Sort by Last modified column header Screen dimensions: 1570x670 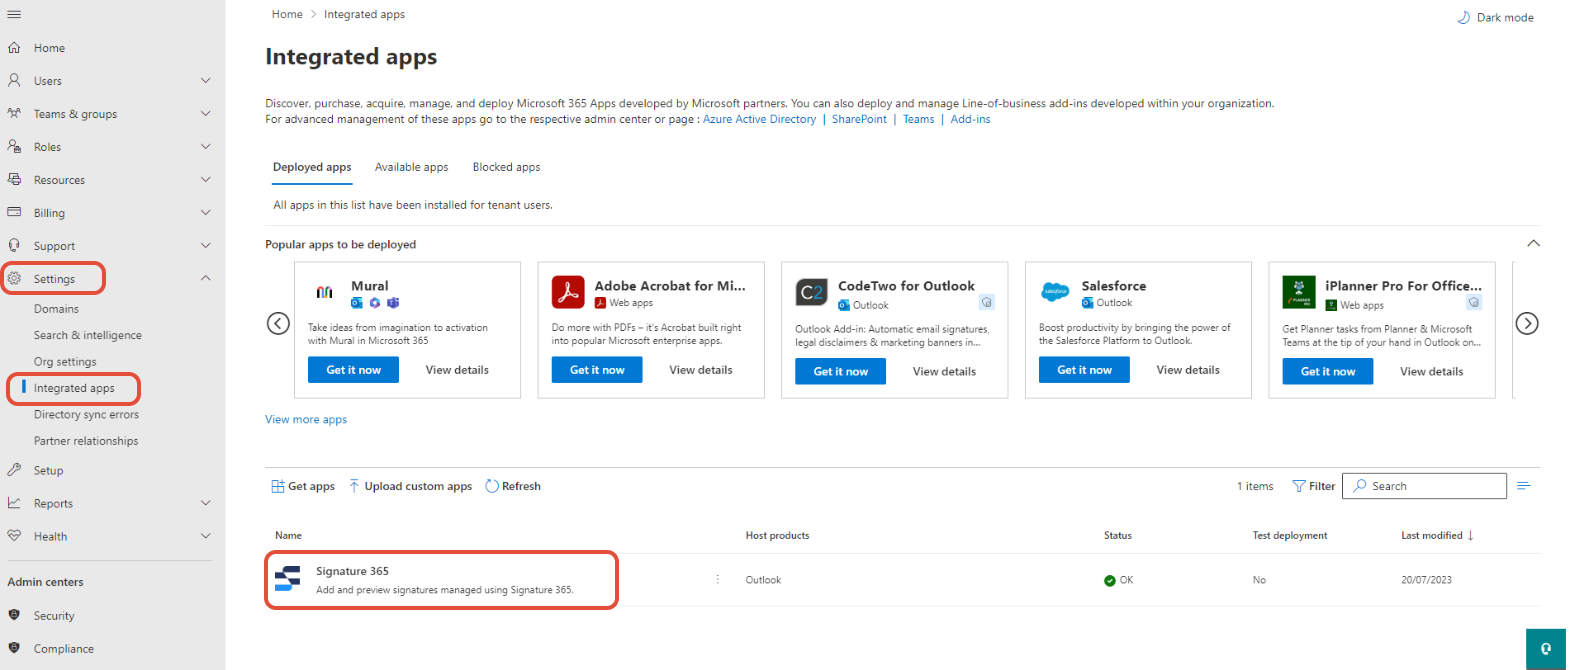[1437, 535]
